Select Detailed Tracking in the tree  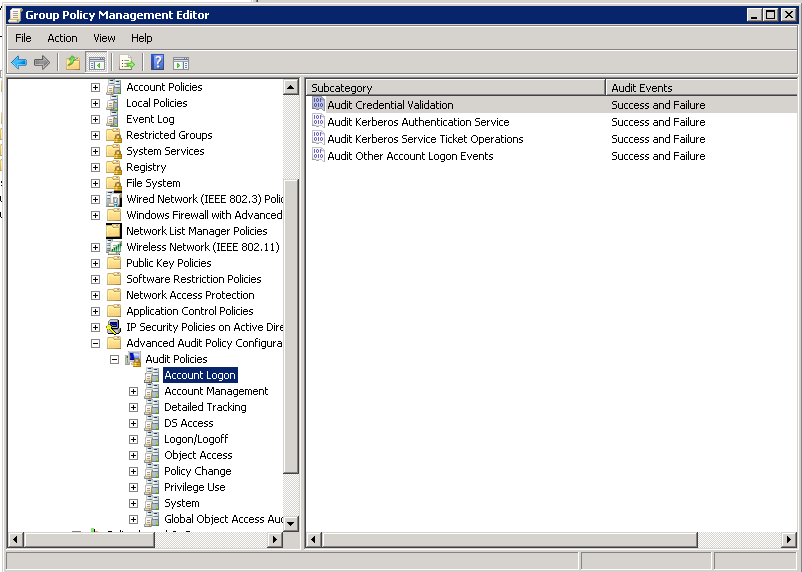click(205, 407)
